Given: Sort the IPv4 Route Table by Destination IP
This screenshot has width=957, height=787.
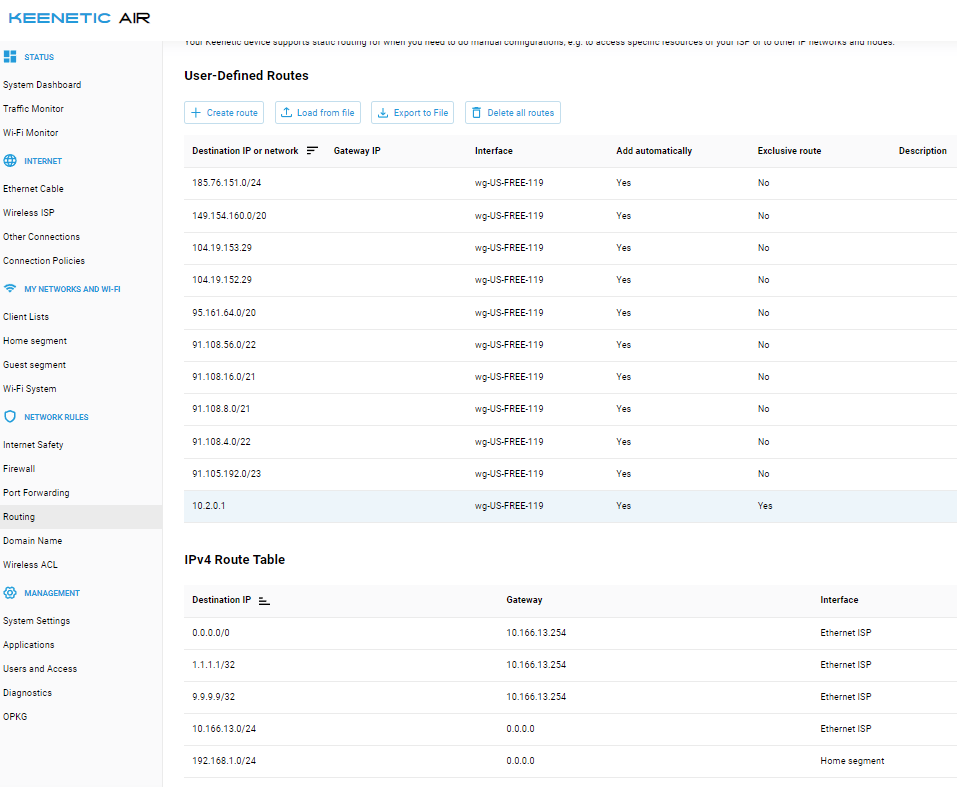Looking at the screenshot, I should pos(264,601).
